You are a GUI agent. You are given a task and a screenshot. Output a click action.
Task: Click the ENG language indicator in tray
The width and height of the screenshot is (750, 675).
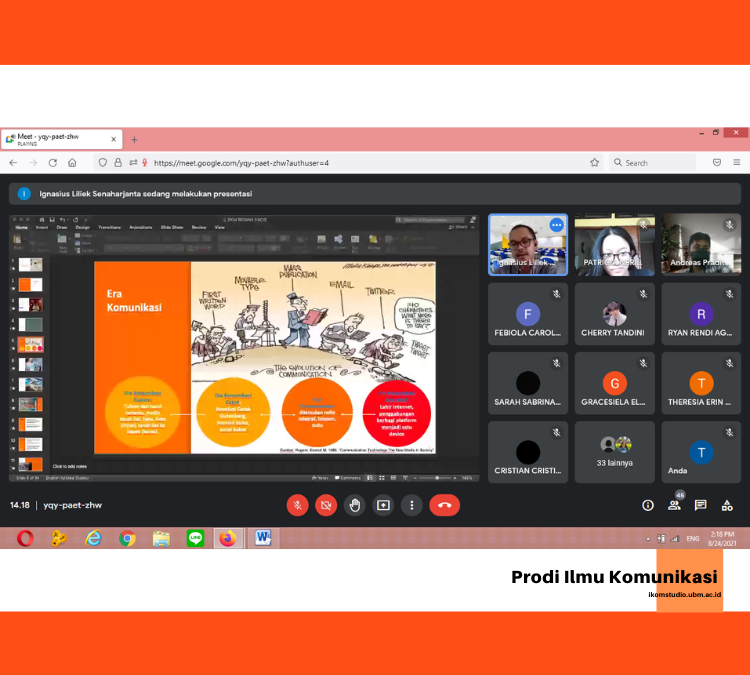pyautogui.click(x=693, y=539)
